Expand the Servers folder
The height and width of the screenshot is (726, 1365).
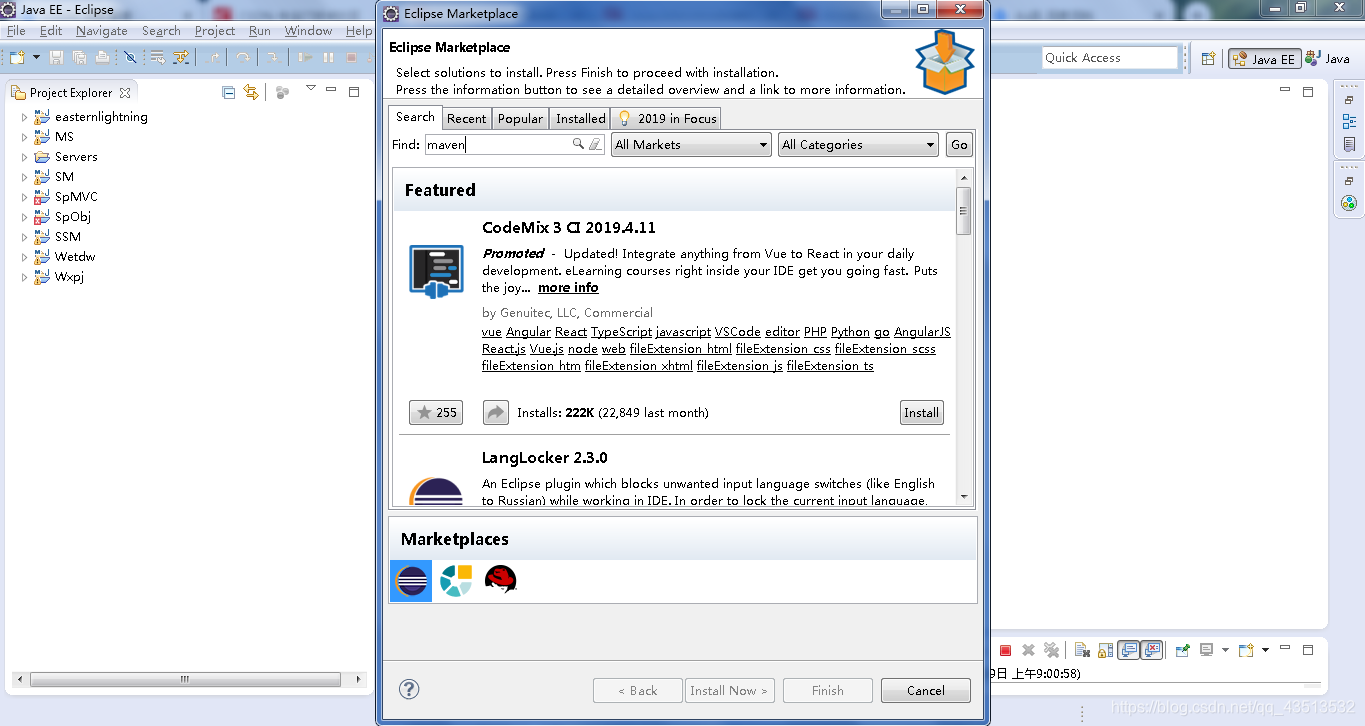pyautogui.click(x=24, y=157)
